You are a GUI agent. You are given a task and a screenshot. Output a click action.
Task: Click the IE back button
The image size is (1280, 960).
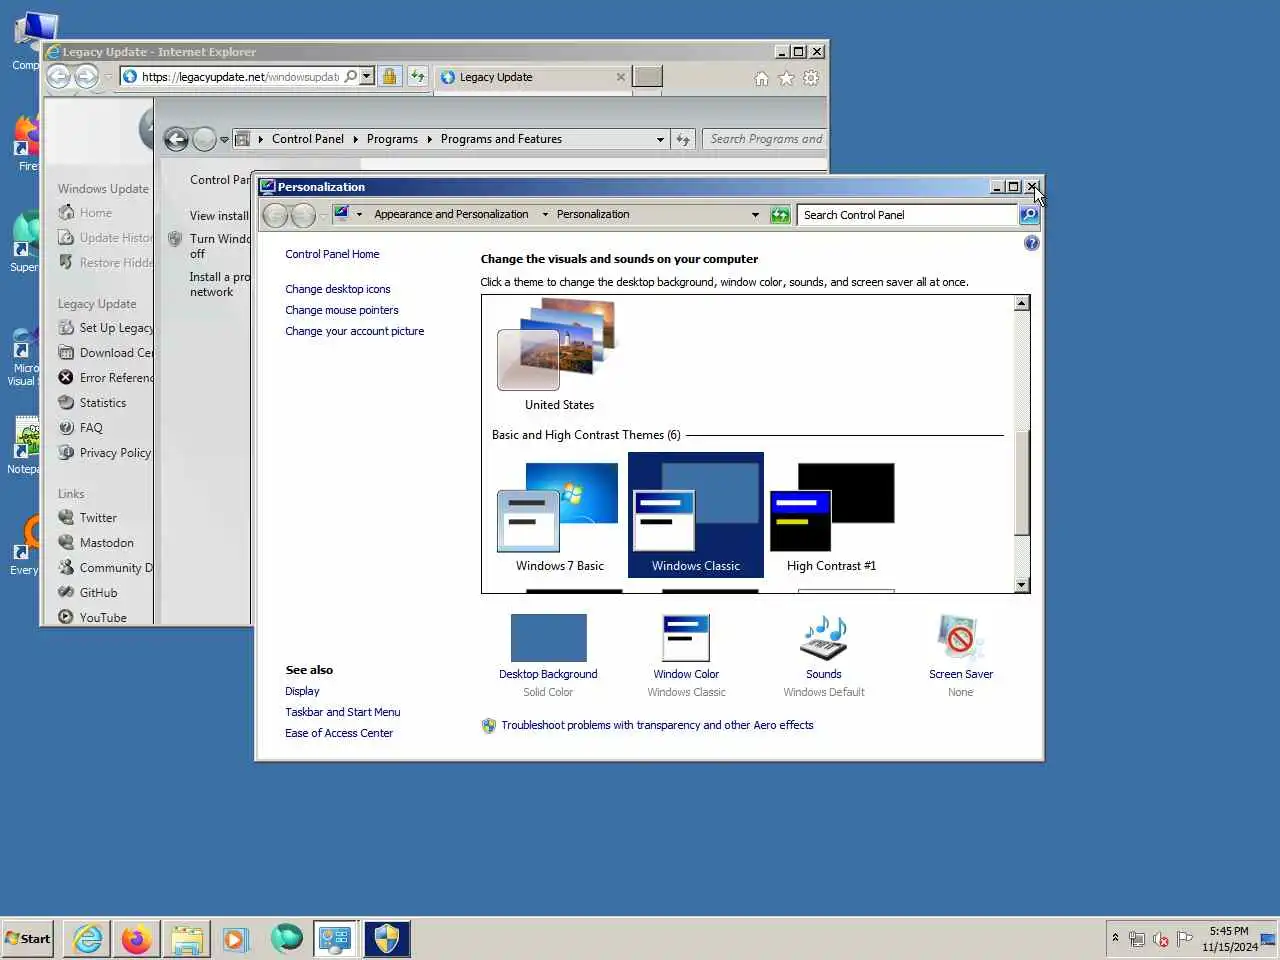[x=59, y=77]
